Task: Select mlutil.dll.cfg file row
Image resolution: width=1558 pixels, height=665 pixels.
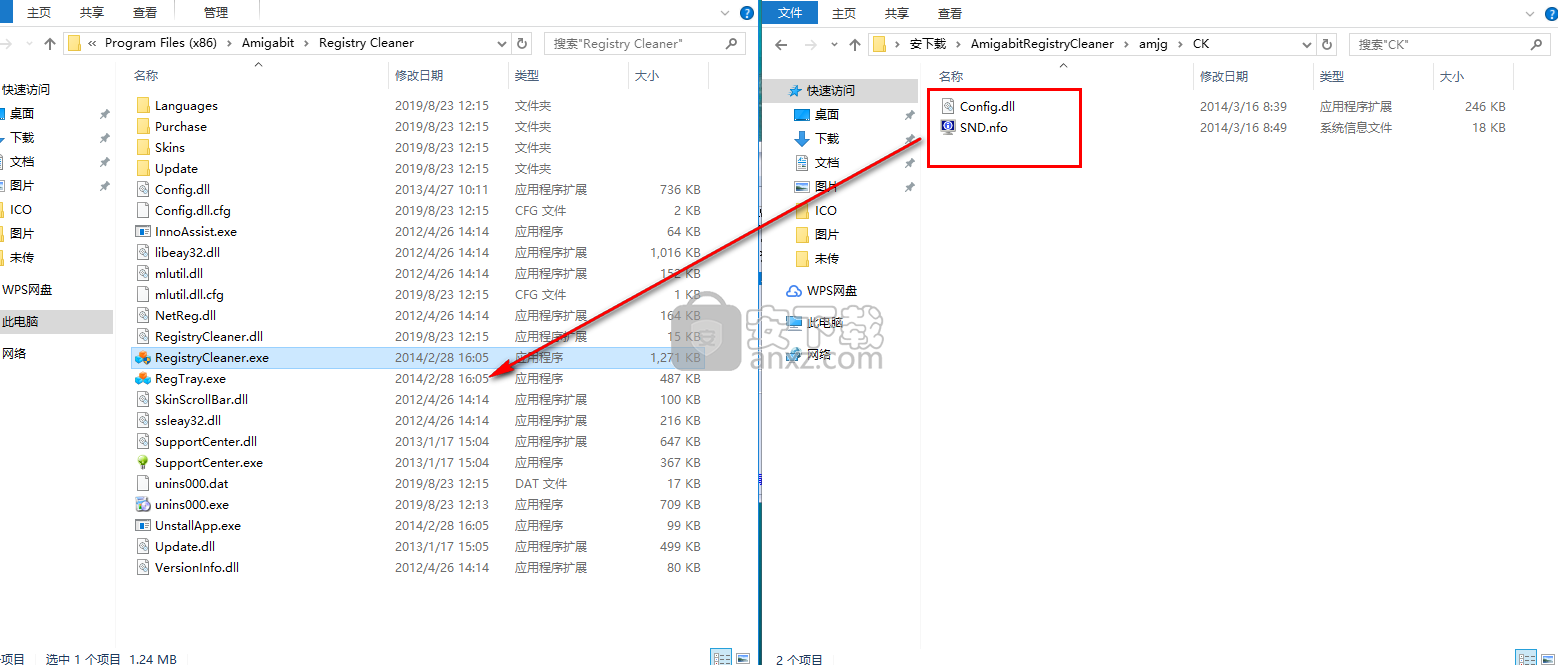Action: pos(418,294)
